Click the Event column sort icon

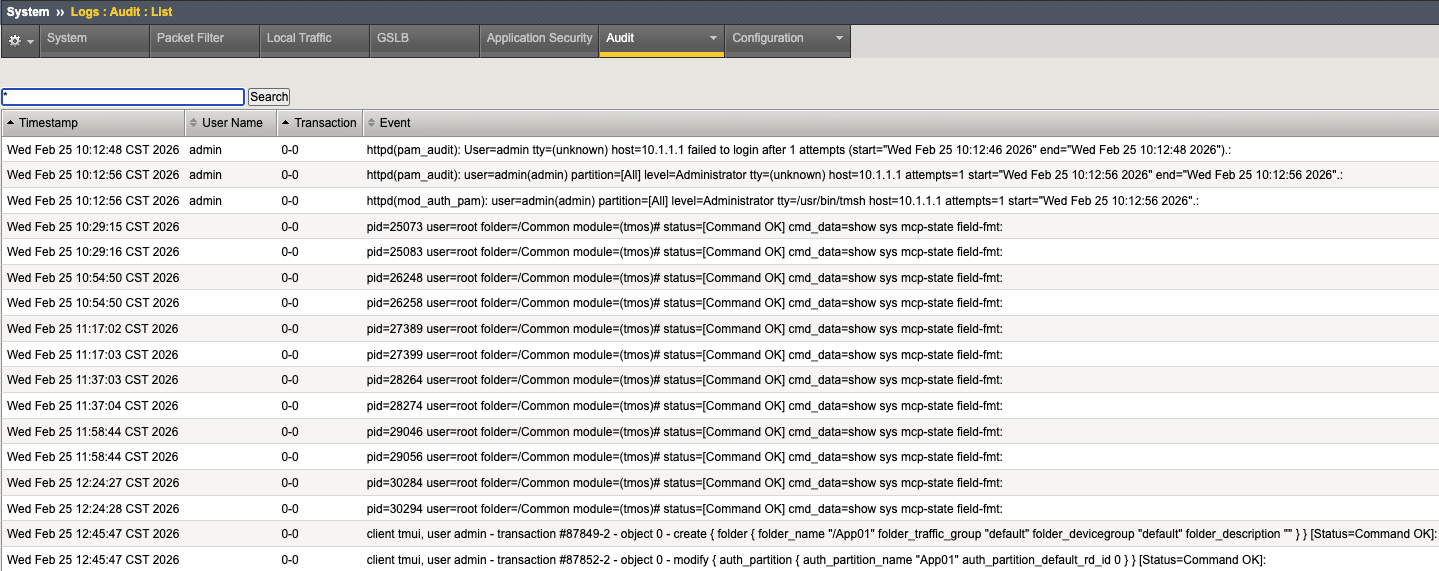pos(371,123)
